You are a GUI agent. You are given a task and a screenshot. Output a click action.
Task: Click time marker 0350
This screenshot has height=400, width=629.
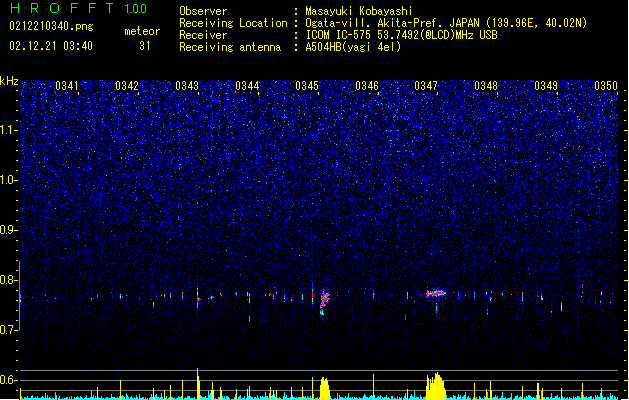pyautogui.click(x=606, y=86)
